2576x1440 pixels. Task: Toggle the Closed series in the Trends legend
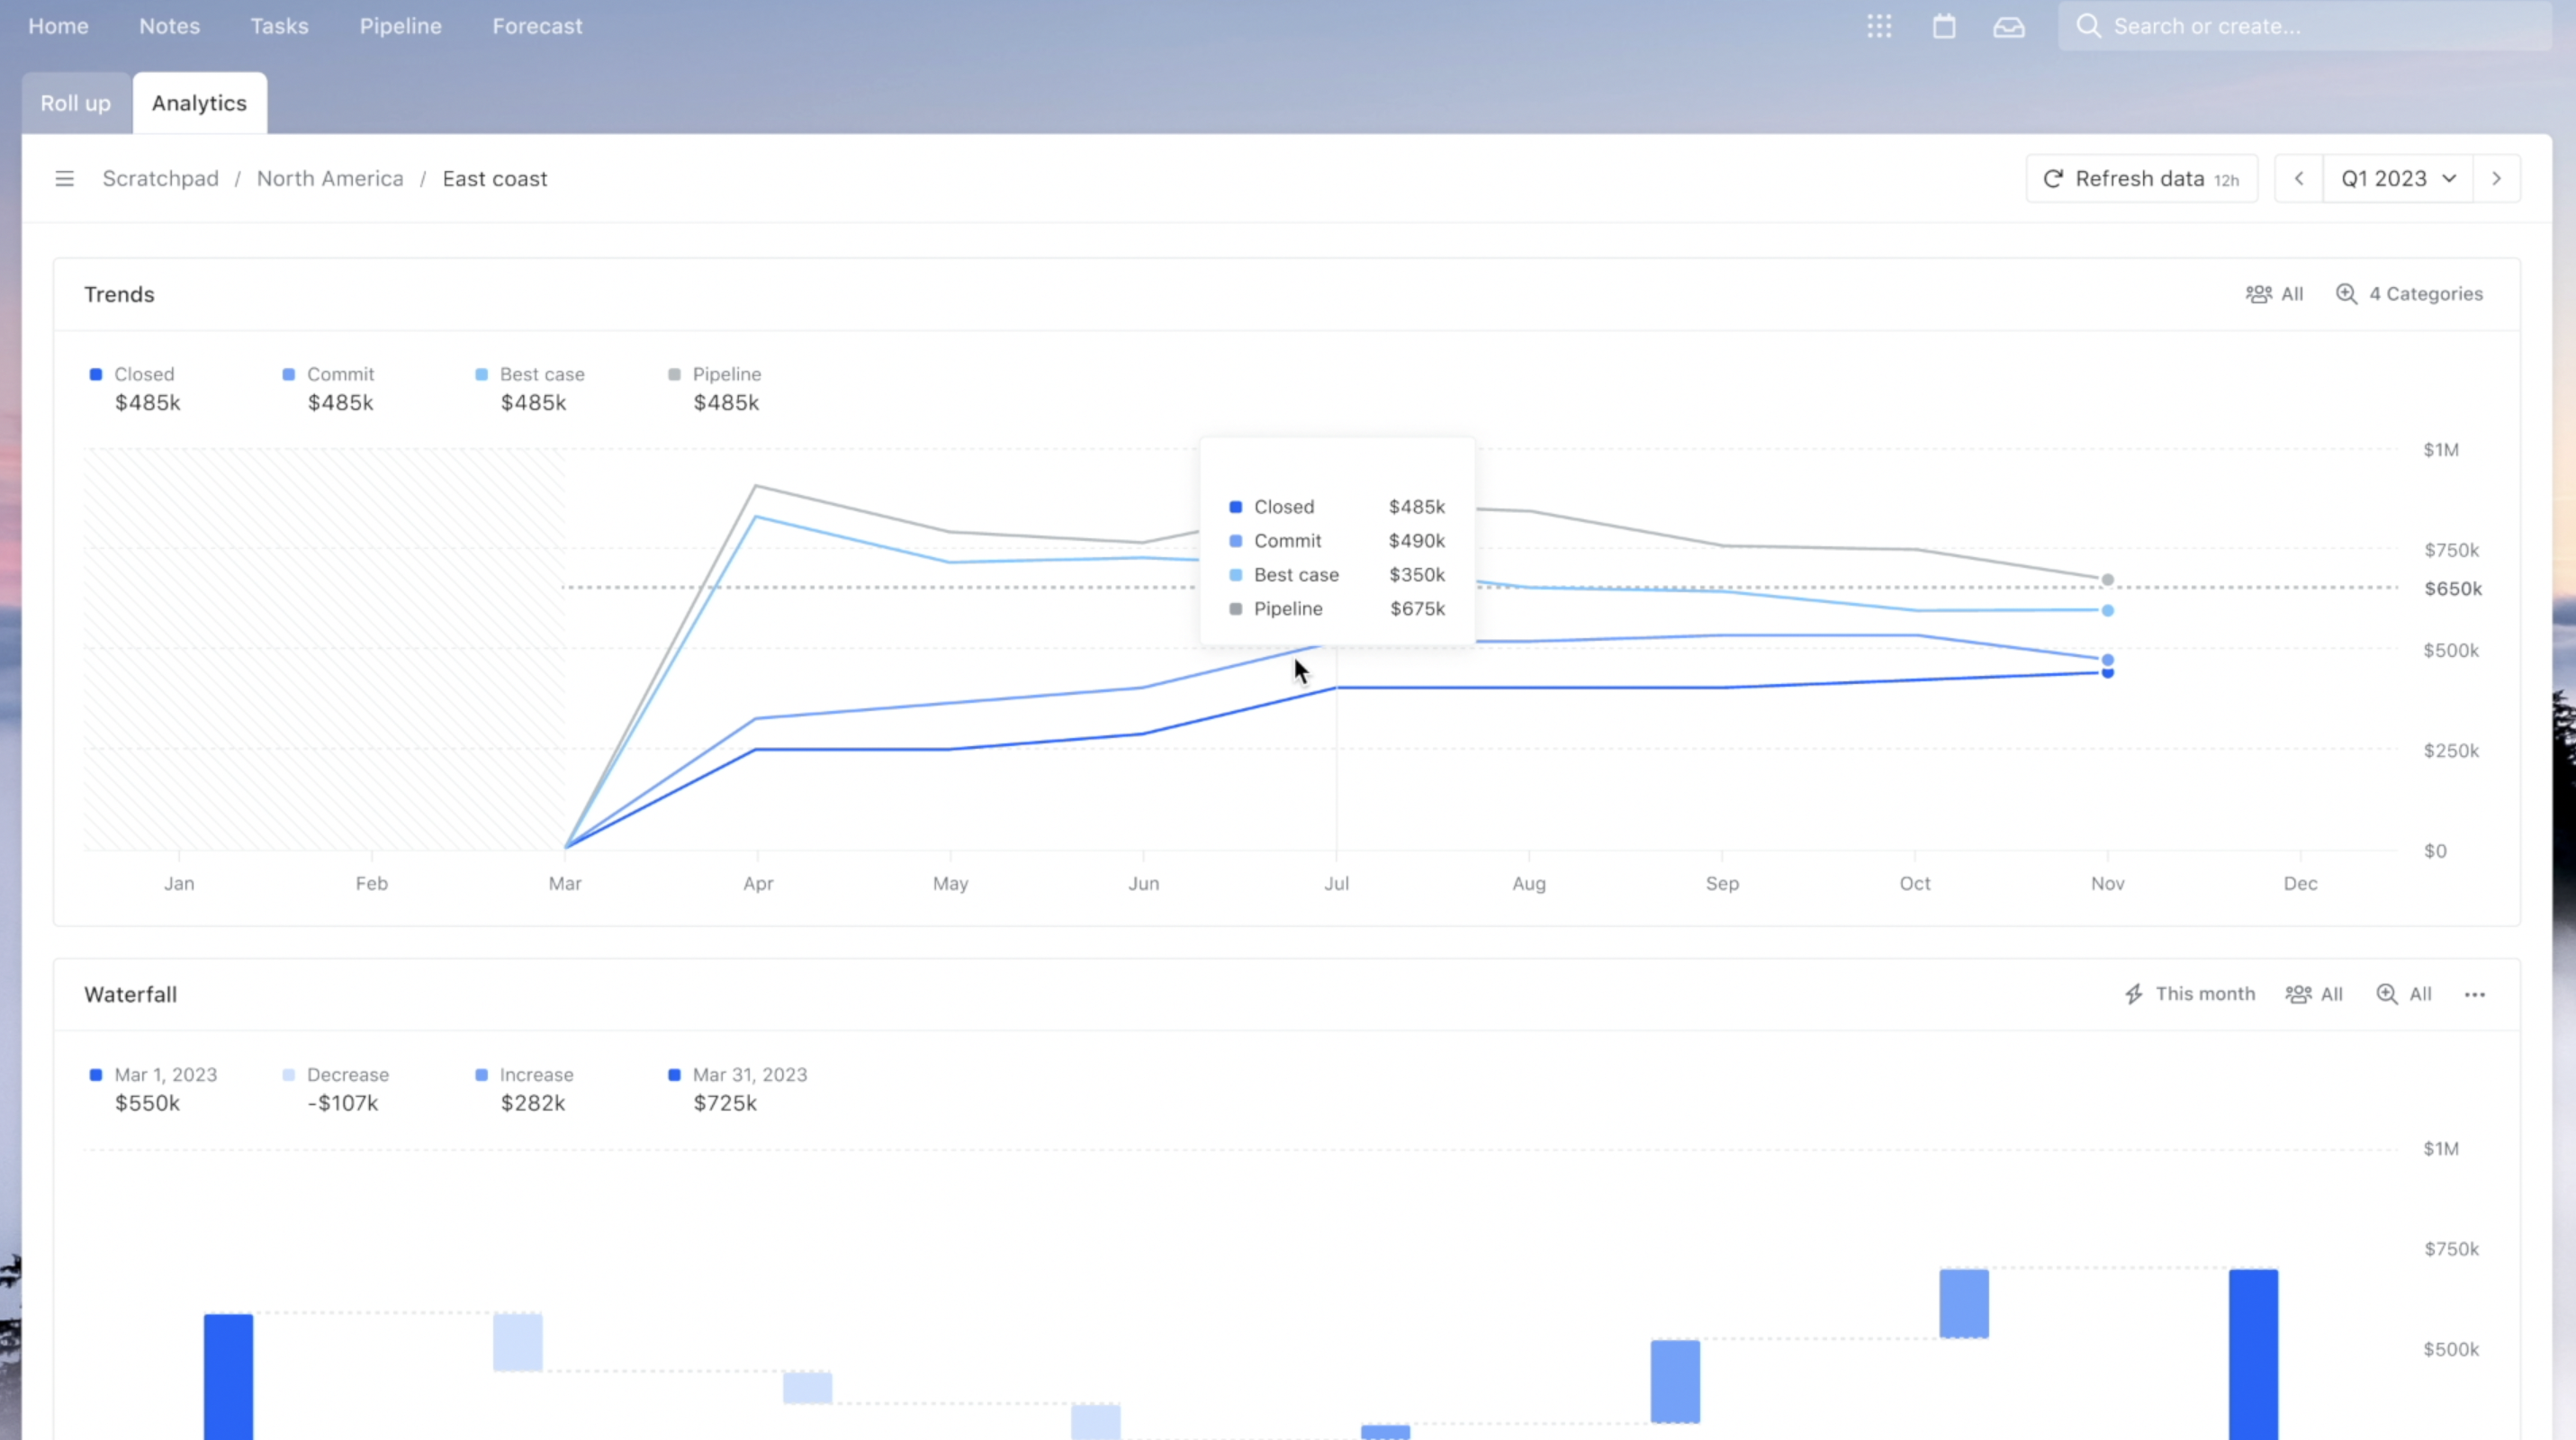[x=134, y=374]
